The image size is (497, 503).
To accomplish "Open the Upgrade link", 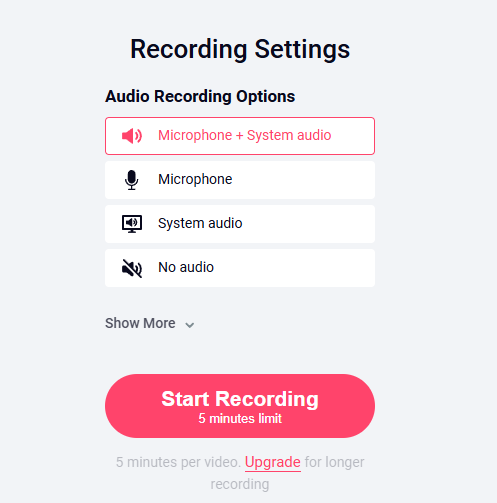I will click(273, 462).
